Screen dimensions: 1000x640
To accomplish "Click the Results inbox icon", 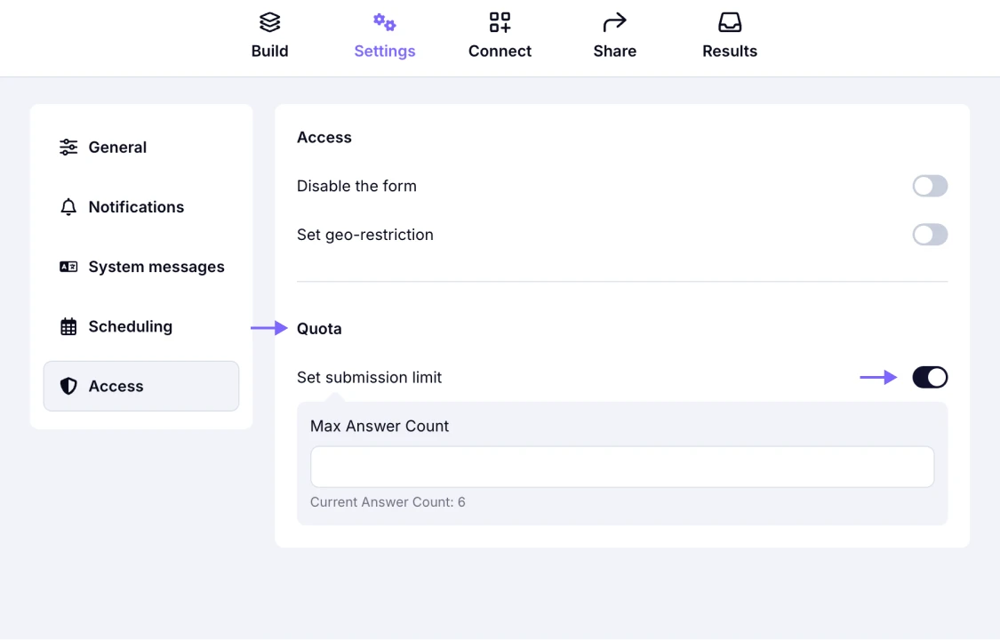I will tap(729, 22).
